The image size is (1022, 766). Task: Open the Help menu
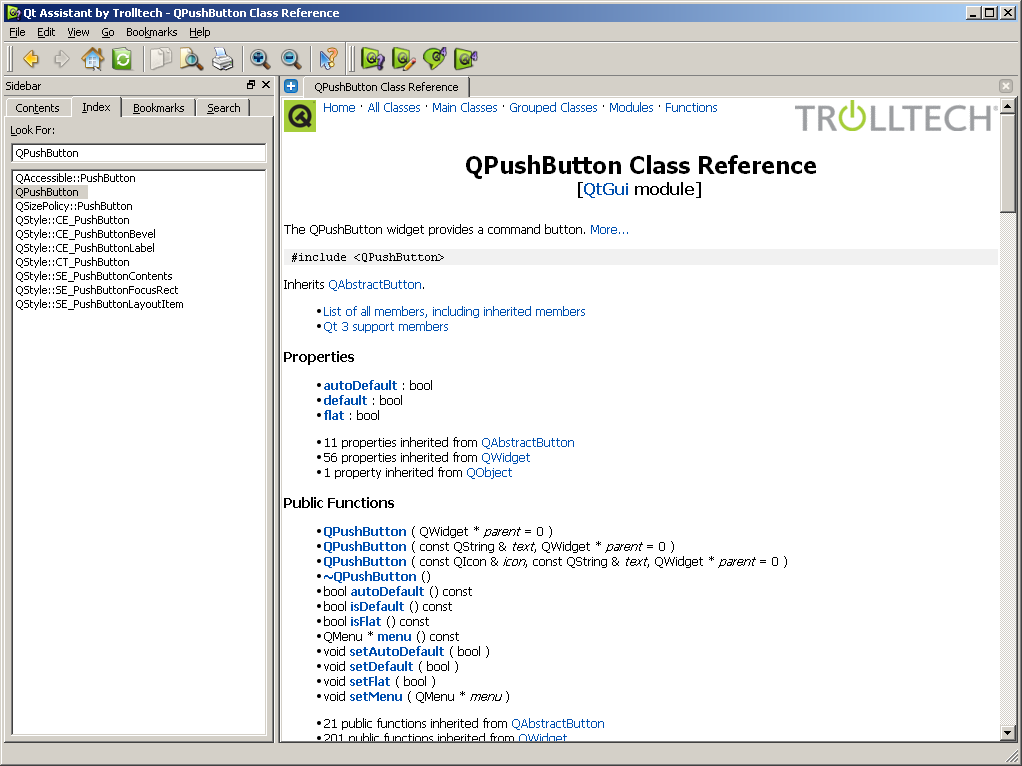(199, 32)
